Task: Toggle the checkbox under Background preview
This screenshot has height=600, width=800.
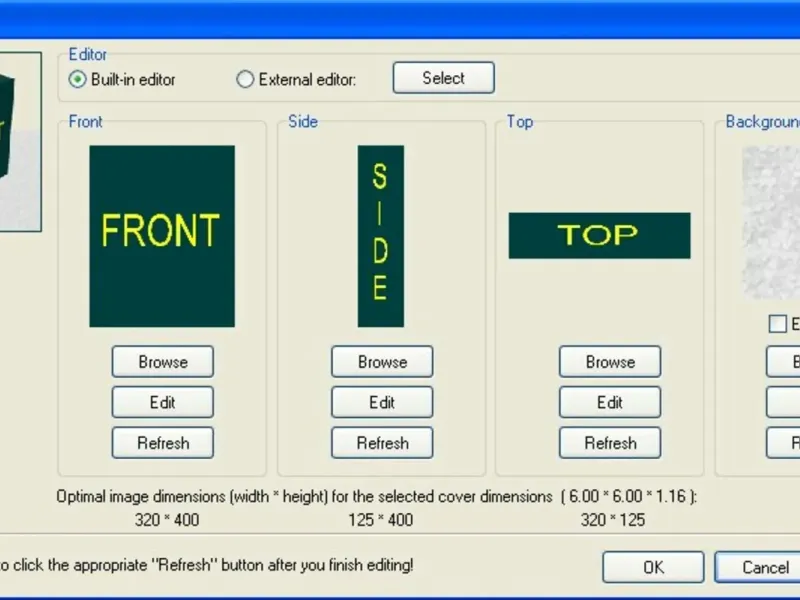Action: pyautogui.click(x=778, y=324)
